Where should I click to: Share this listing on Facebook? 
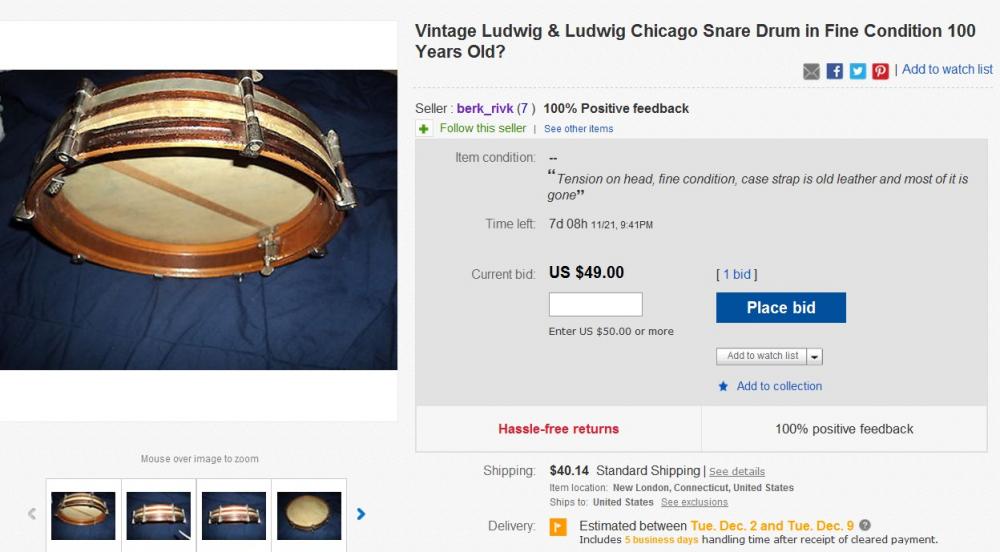[835, 71]
